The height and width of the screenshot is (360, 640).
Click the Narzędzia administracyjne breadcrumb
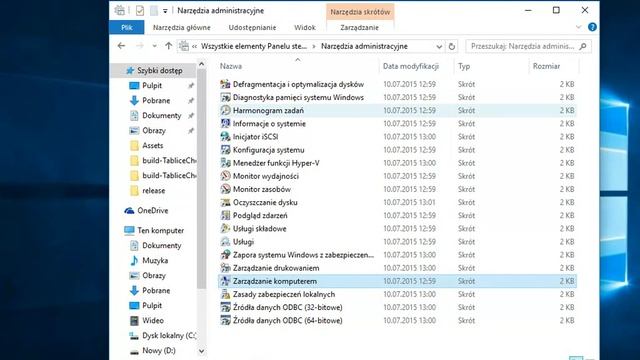pos(364,47)
